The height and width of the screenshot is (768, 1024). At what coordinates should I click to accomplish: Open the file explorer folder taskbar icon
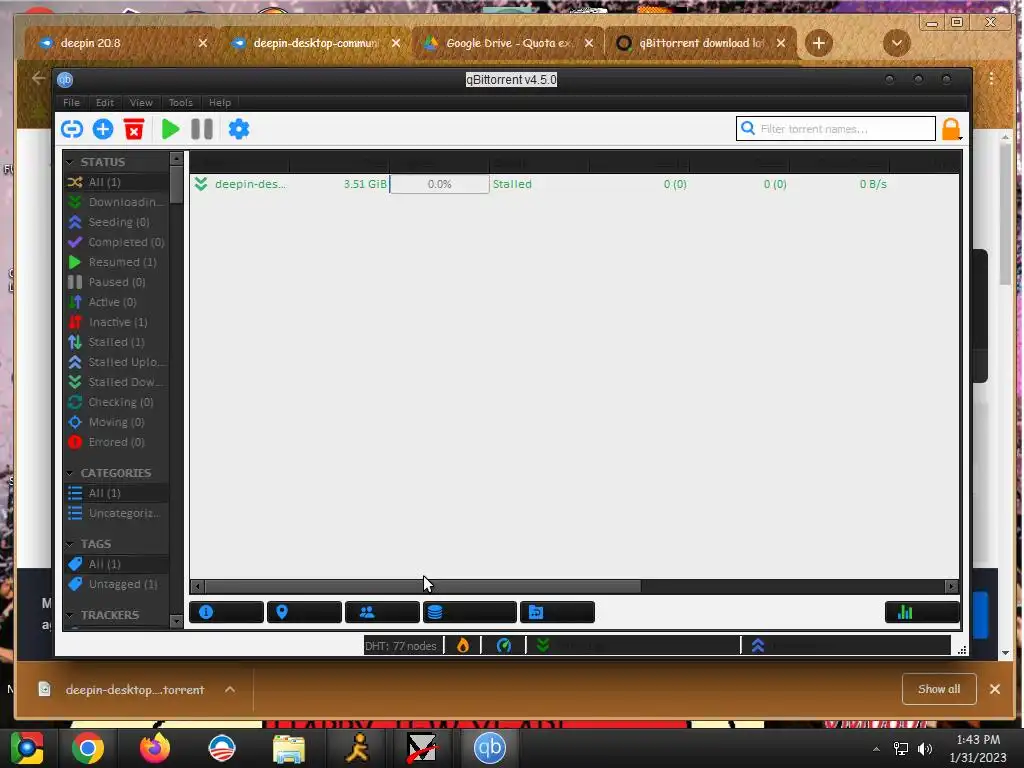pyautogui.click(x=289, y=748)
